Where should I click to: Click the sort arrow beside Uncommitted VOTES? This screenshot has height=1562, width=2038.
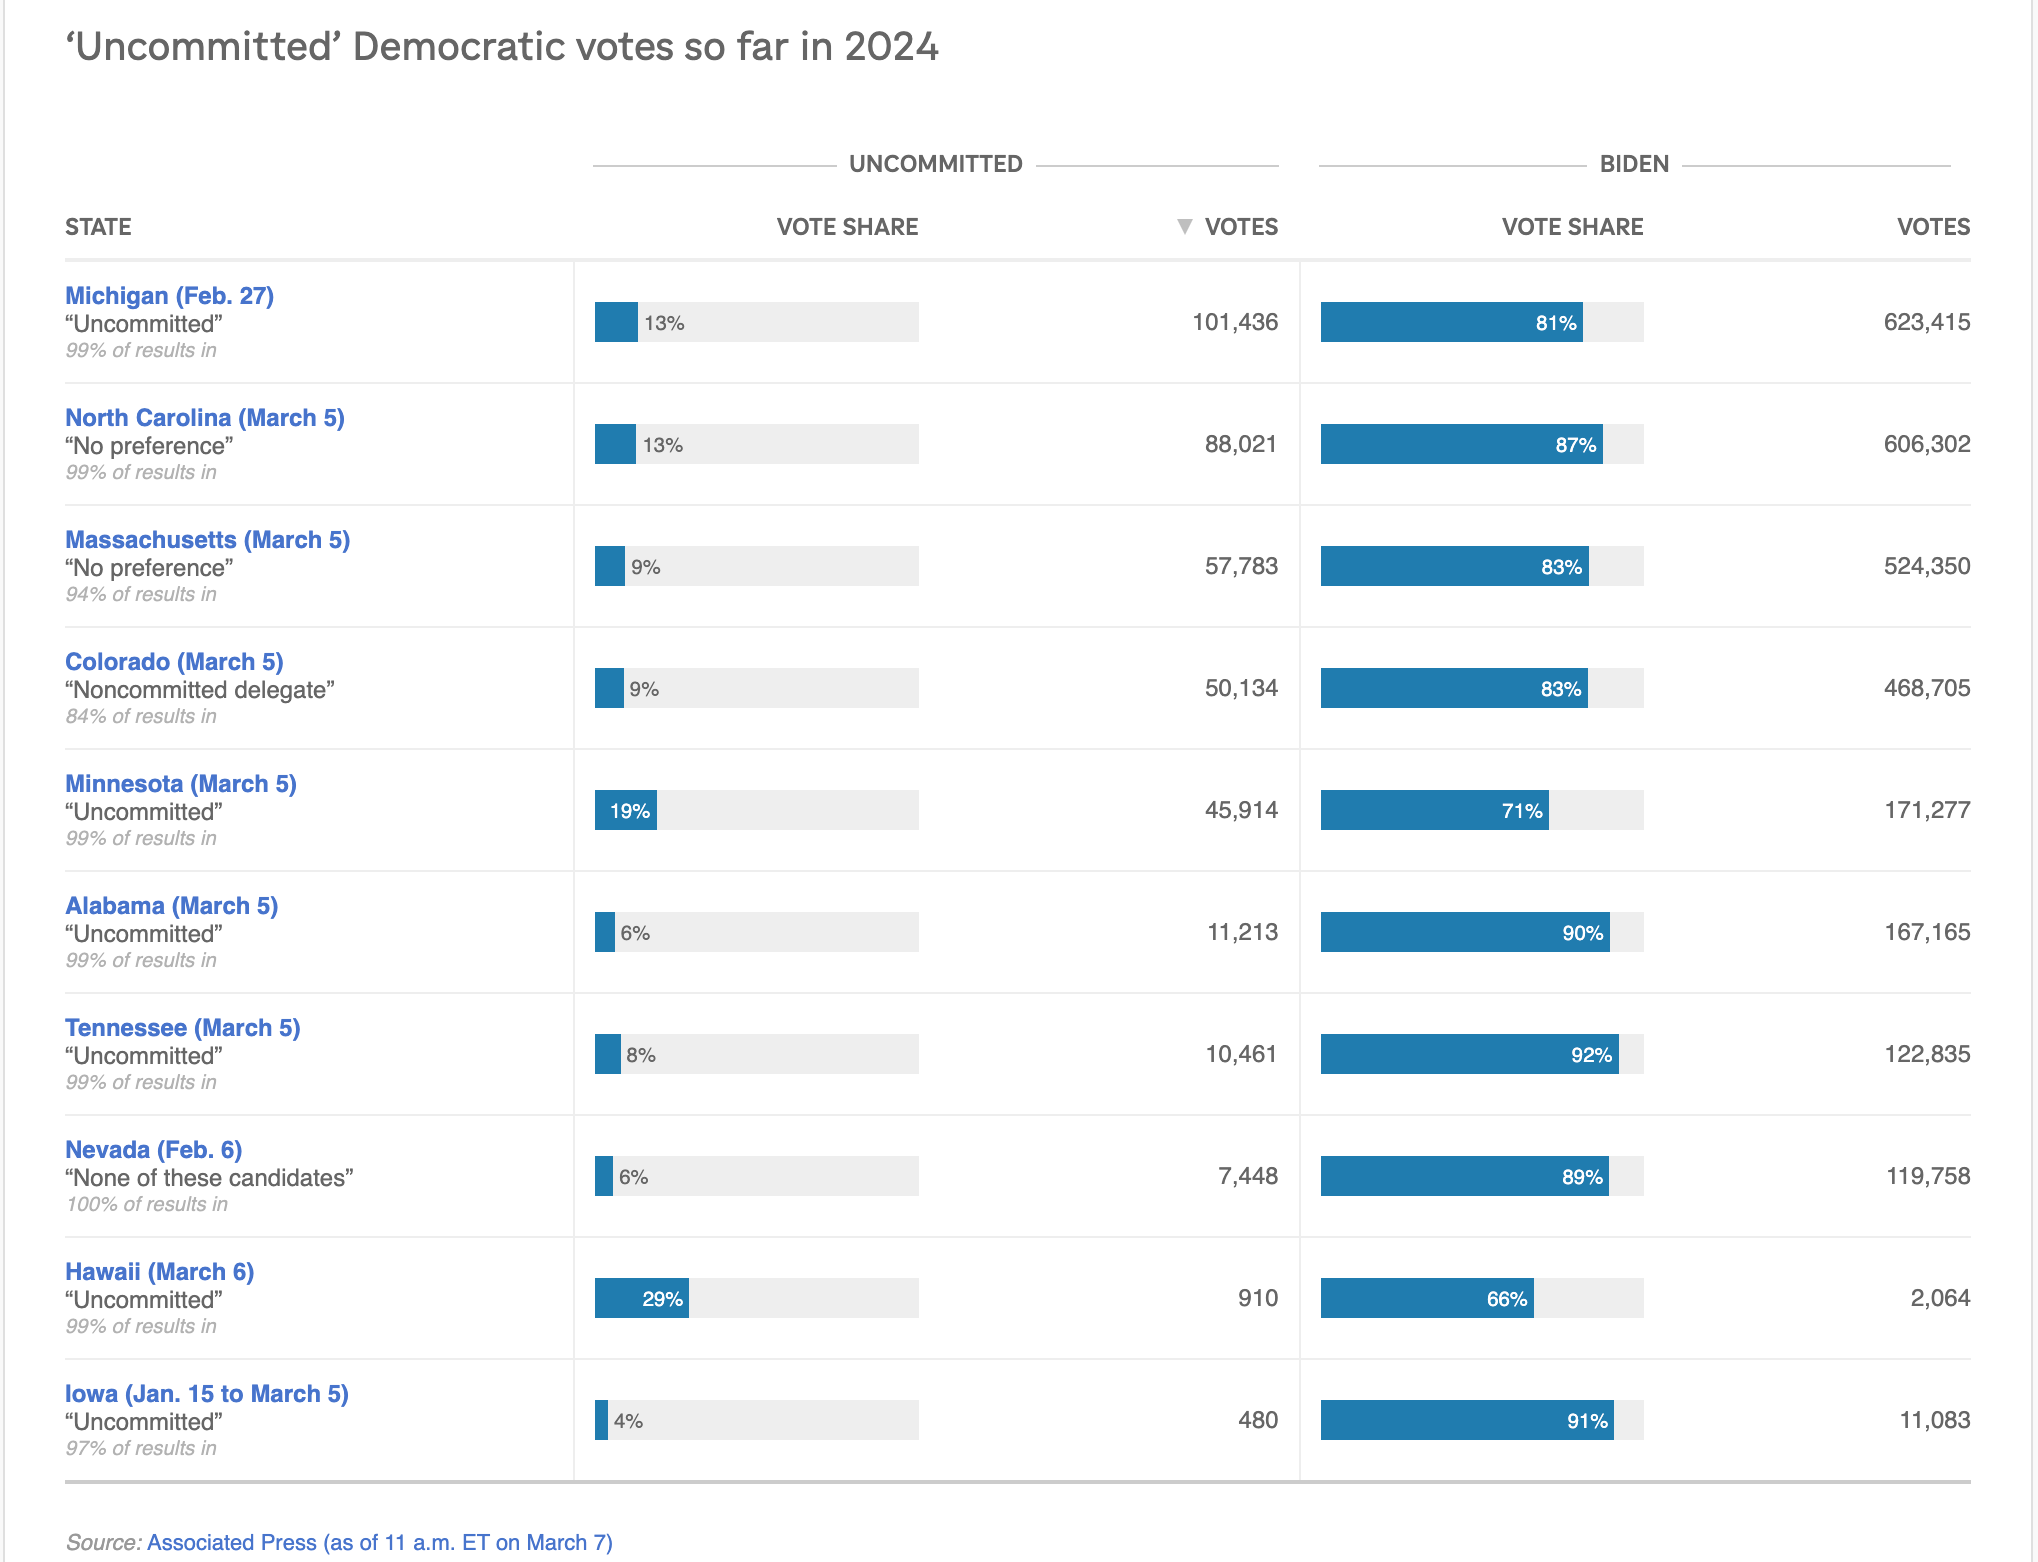[1185, 227]
